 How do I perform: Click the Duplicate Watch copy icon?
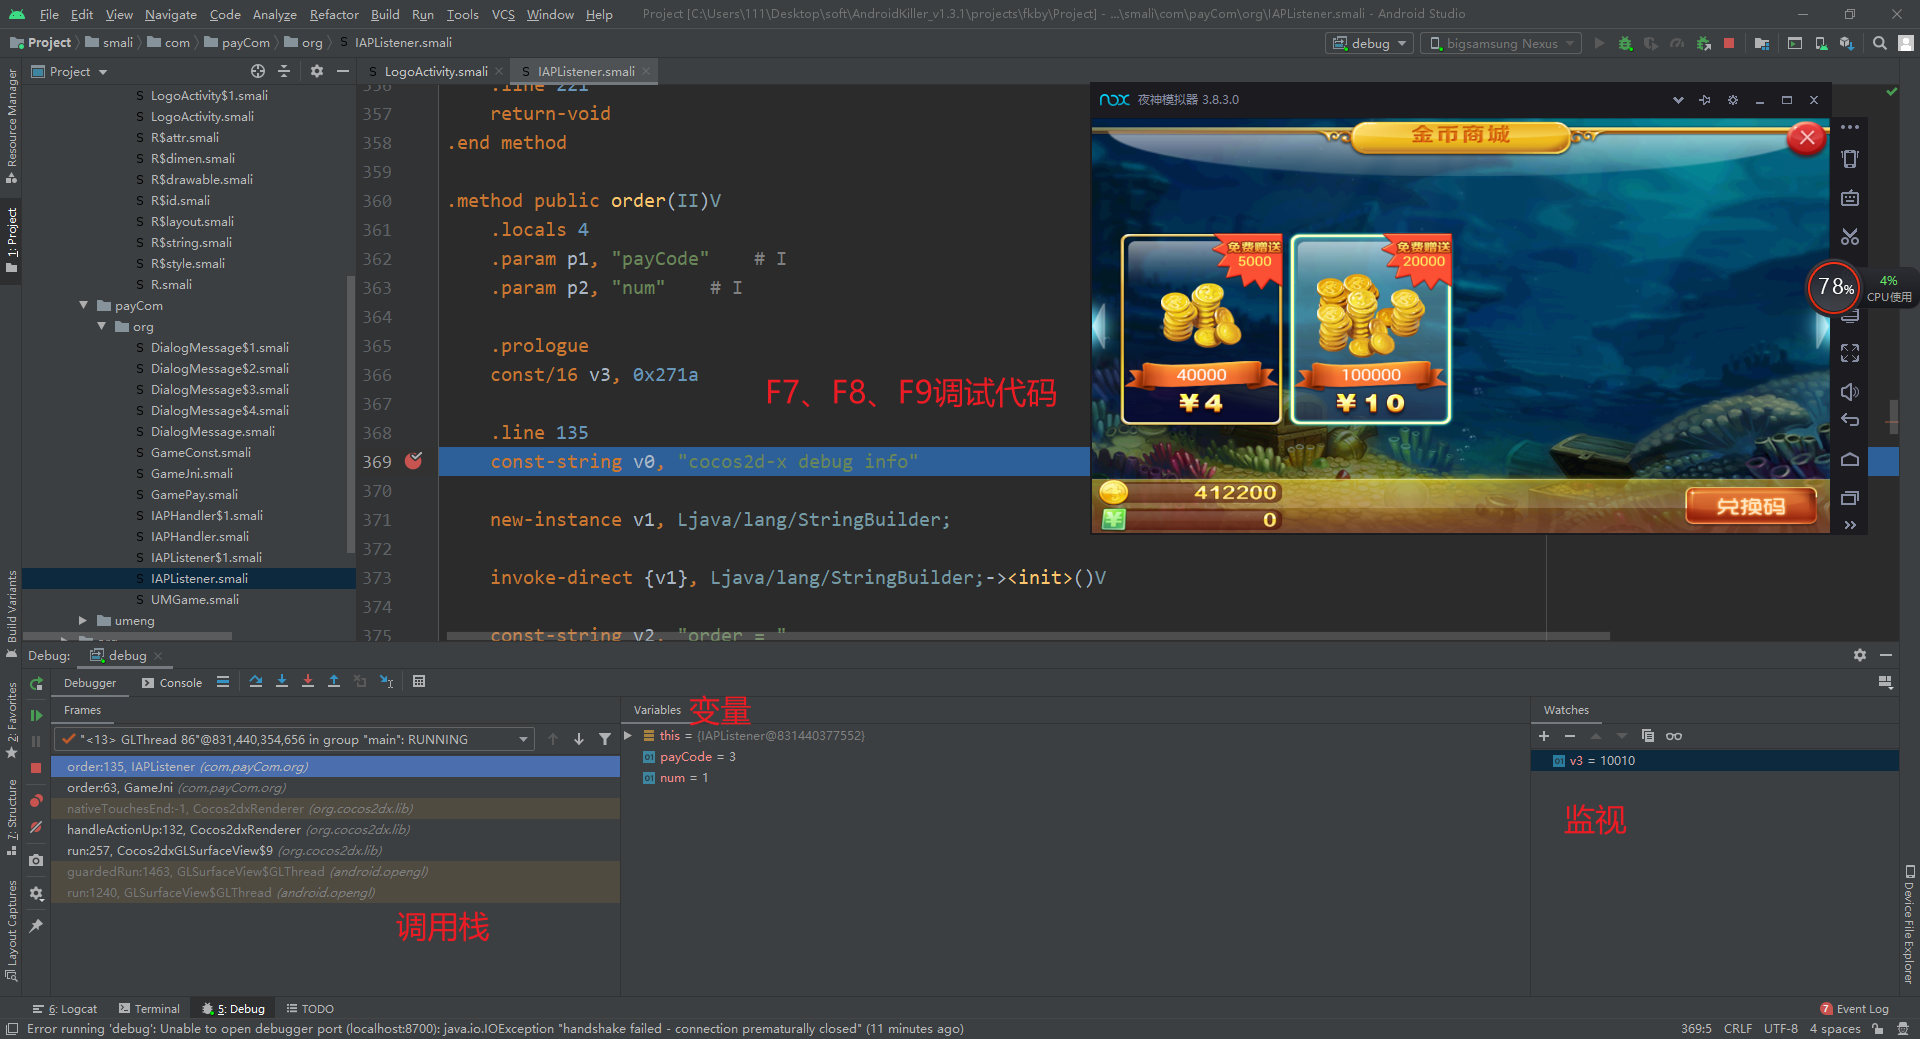click(1648, 736)
